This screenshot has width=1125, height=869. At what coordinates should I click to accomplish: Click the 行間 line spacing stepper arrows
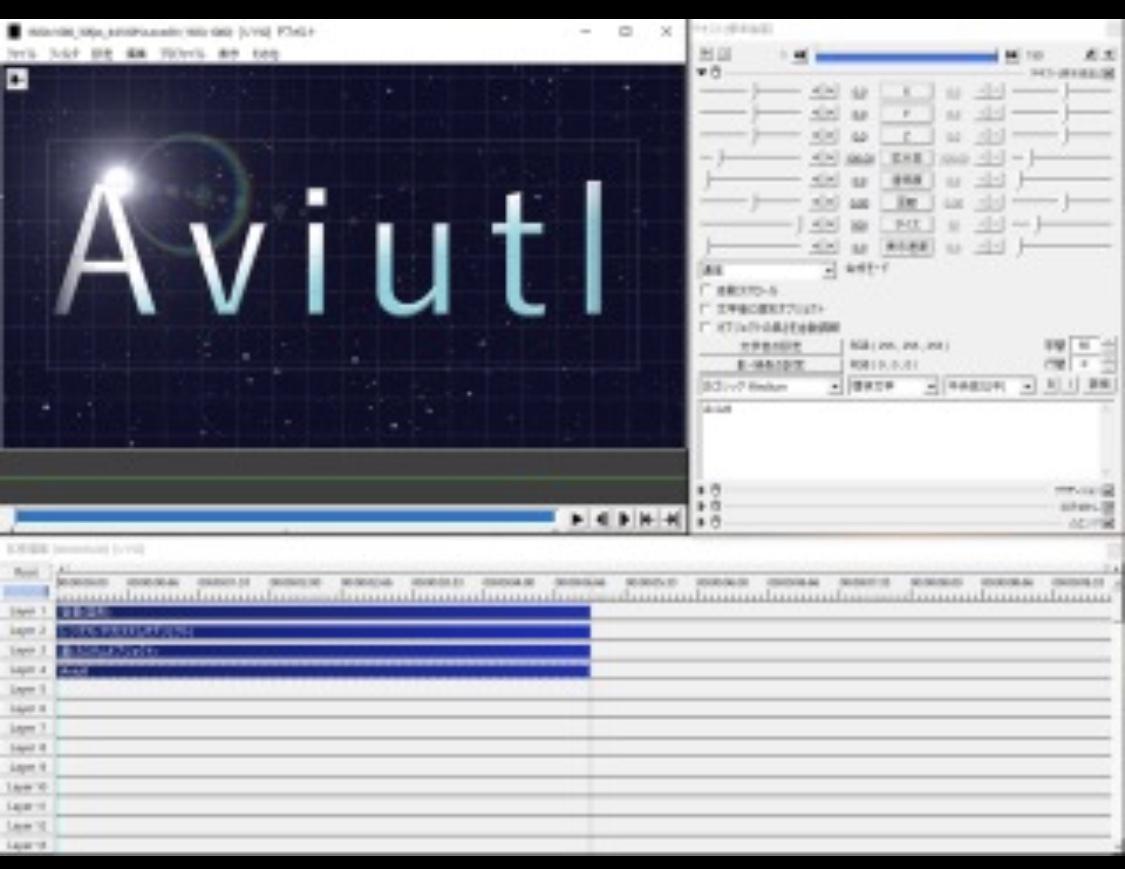pyautogui.click(x=1109, y=365)
